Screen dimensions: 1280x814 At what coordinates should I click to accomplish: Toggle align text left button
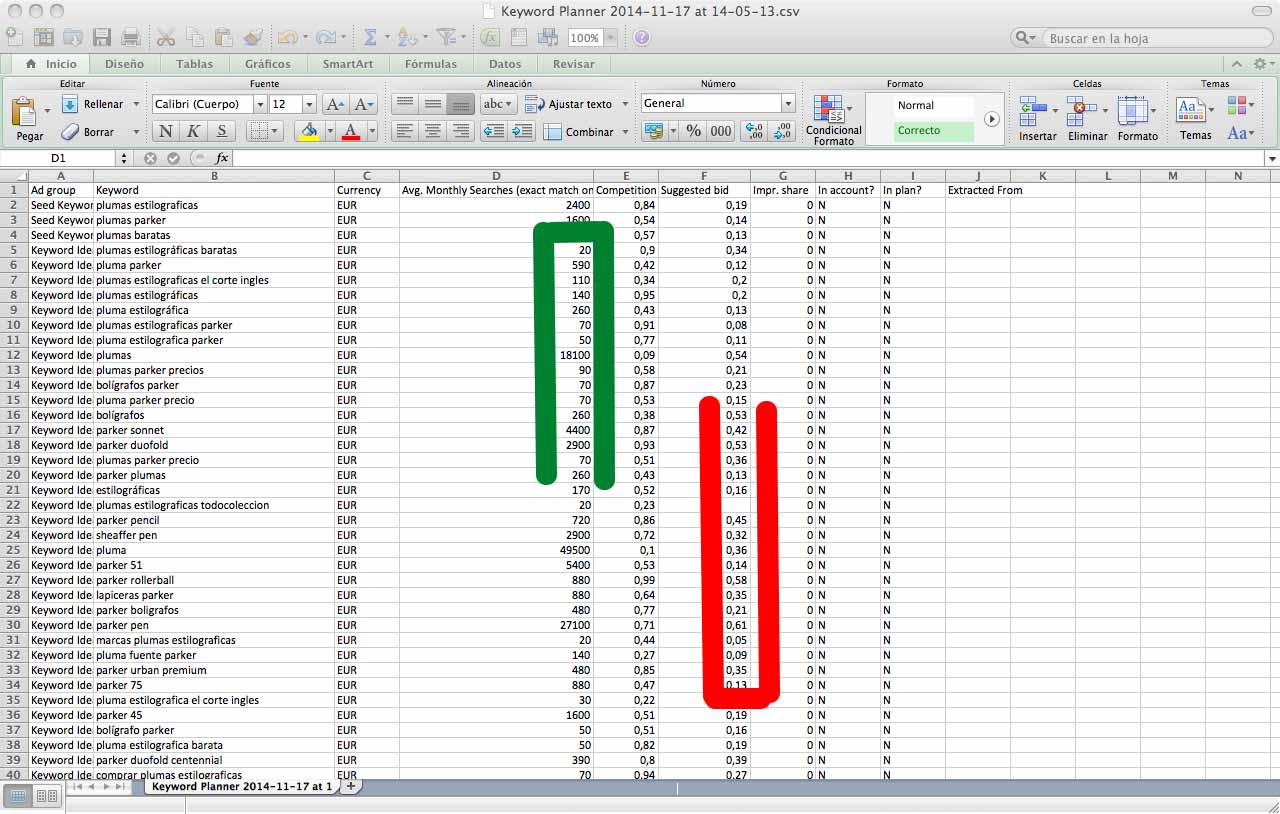(x=404, y=131)
